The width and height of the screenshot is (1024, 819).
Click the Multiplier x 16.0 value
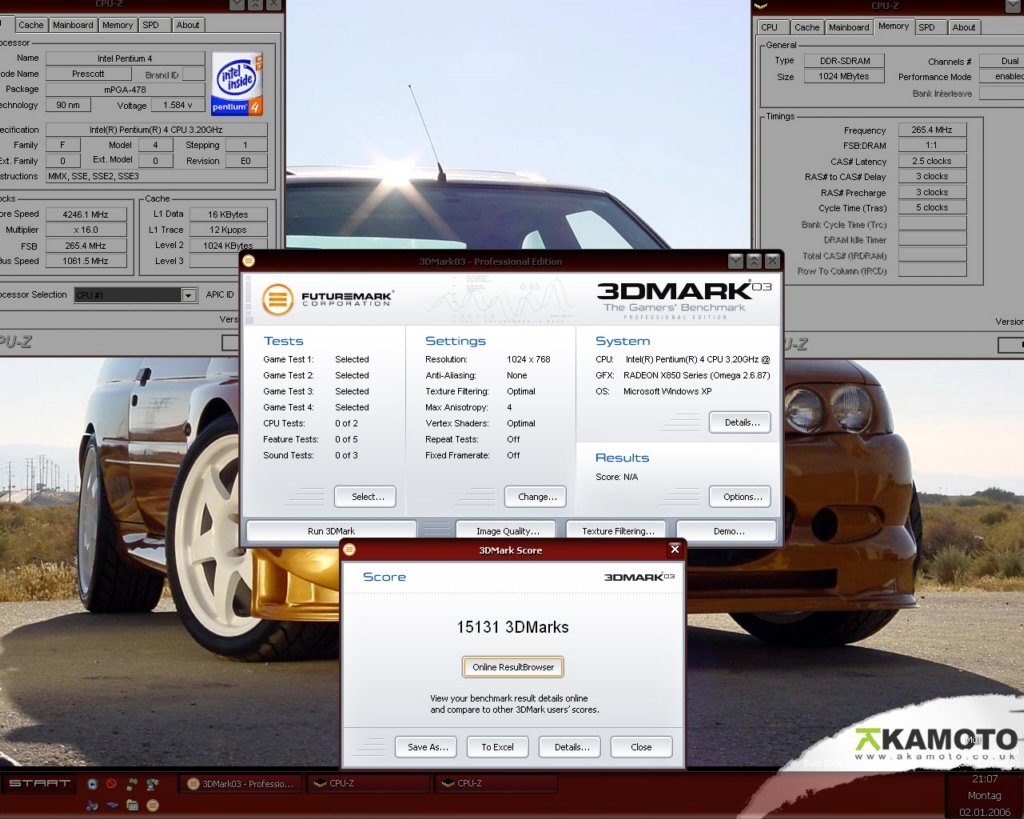[86, 230]
